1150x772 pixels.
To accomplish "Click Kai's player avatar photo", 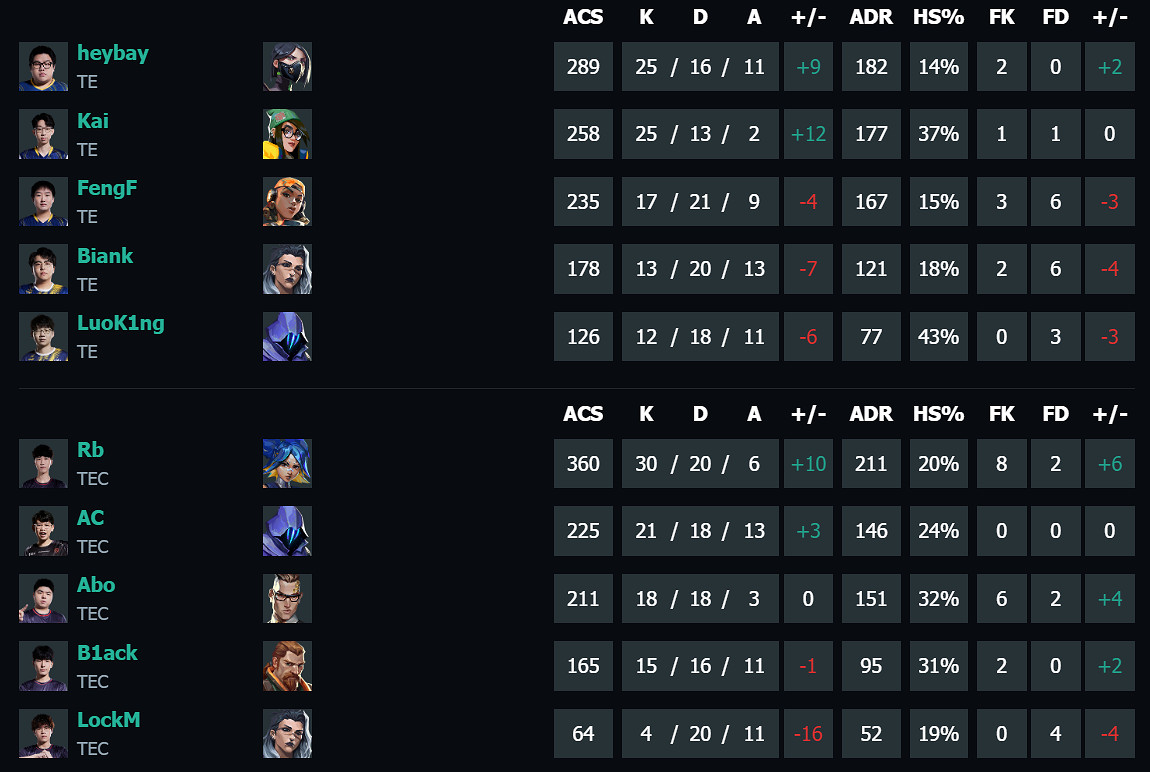I will click(x=43, y=134).
